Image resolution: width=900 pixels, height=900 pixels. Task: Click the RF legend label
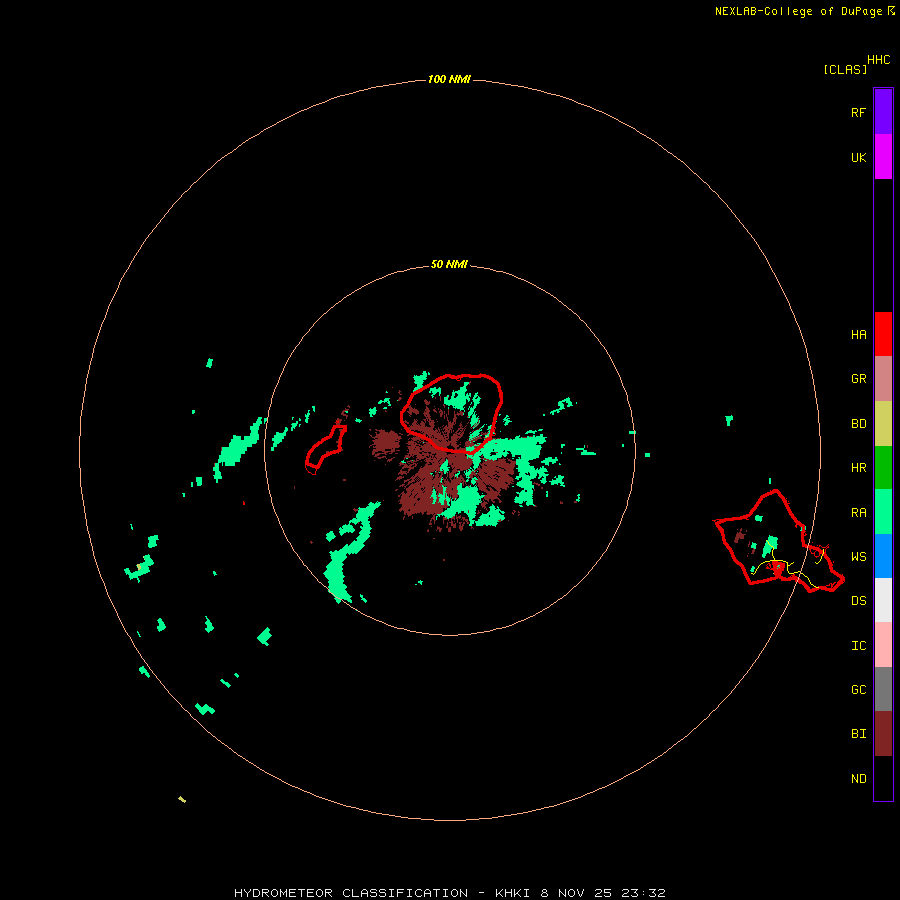coord(858,112)
